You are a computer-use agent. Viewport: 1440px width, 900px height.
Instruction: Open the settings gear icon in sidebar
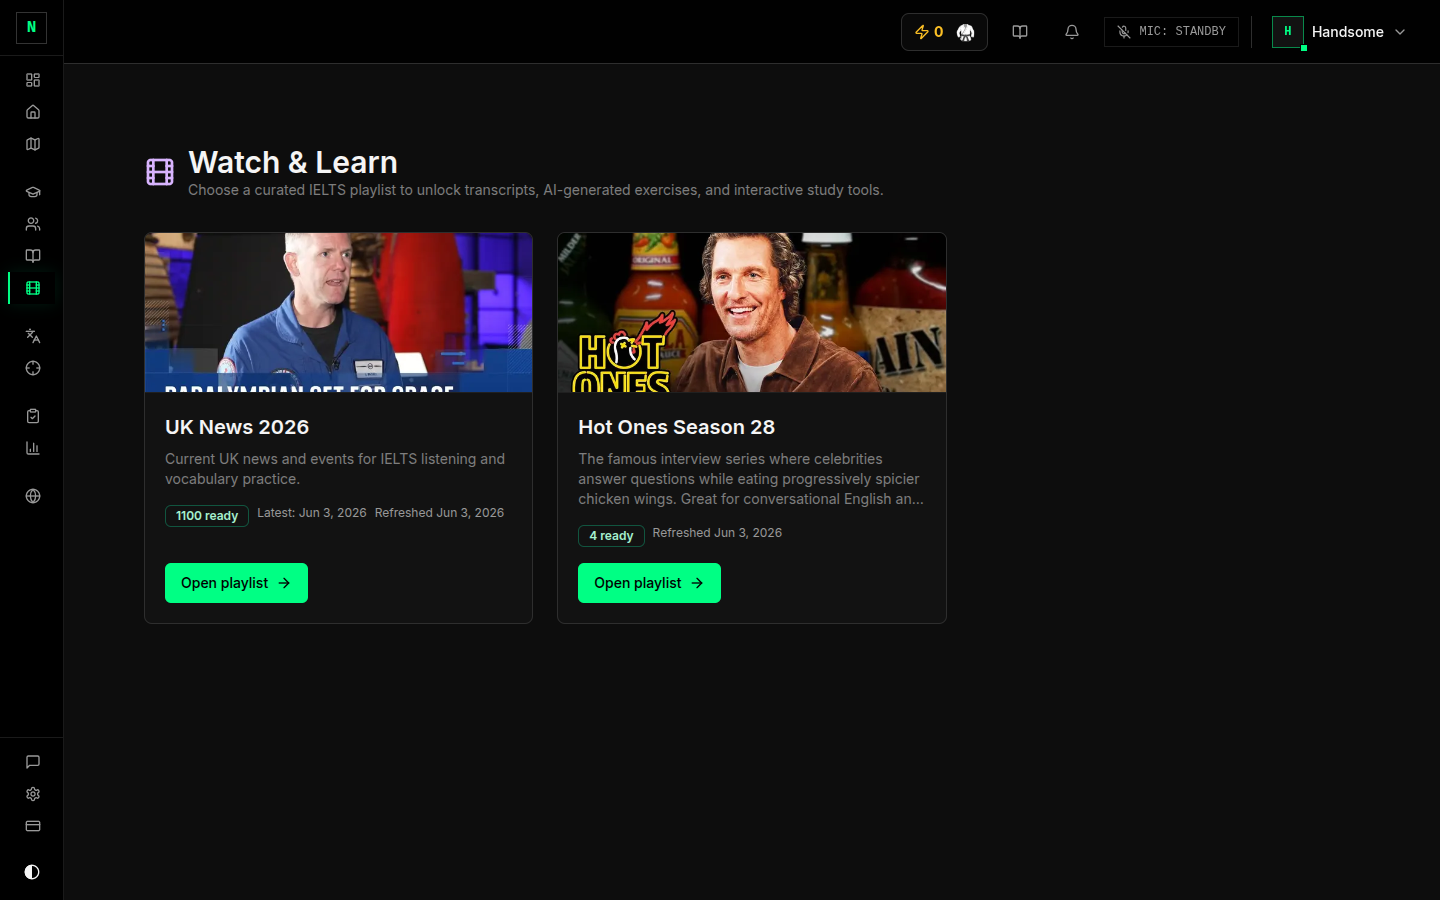tap(33, 794)
